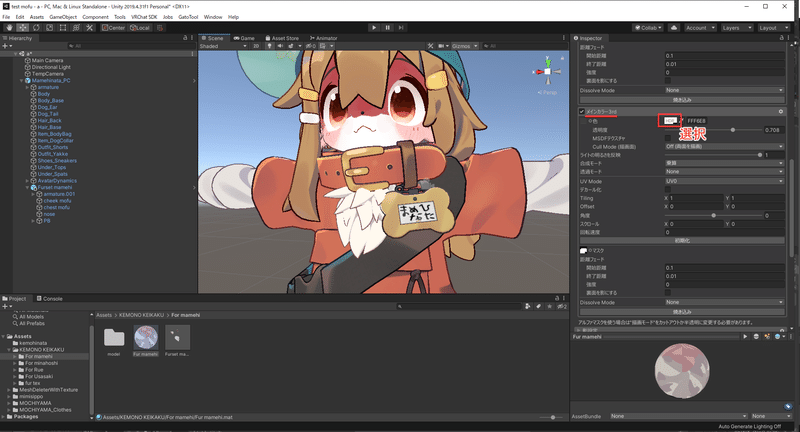This screenshot has height=432, width=800.
Task: Switch to the Asset Store tab
Action: [282, 38]
